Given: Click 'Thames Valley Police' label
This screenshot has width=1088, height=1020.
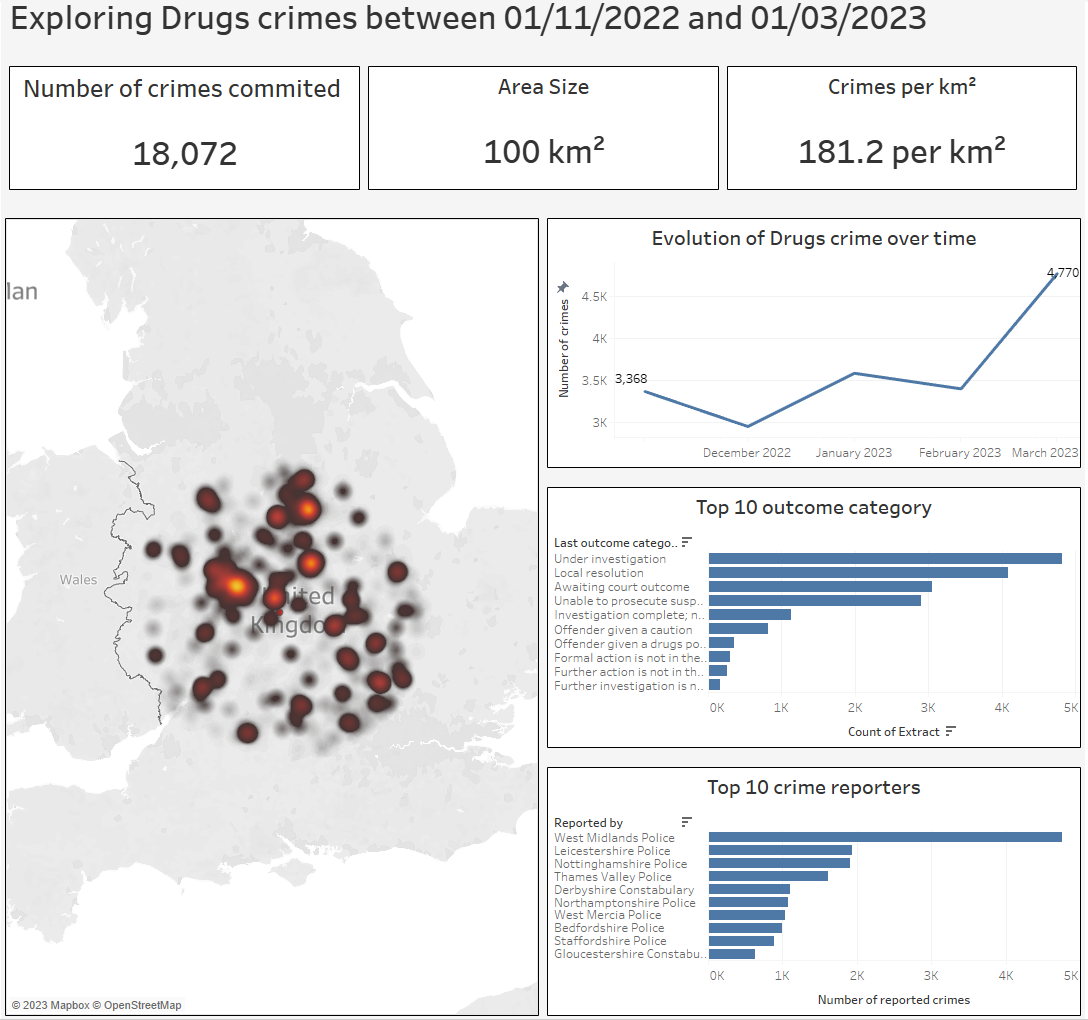Looking at the screenshot, I should 613,877.
